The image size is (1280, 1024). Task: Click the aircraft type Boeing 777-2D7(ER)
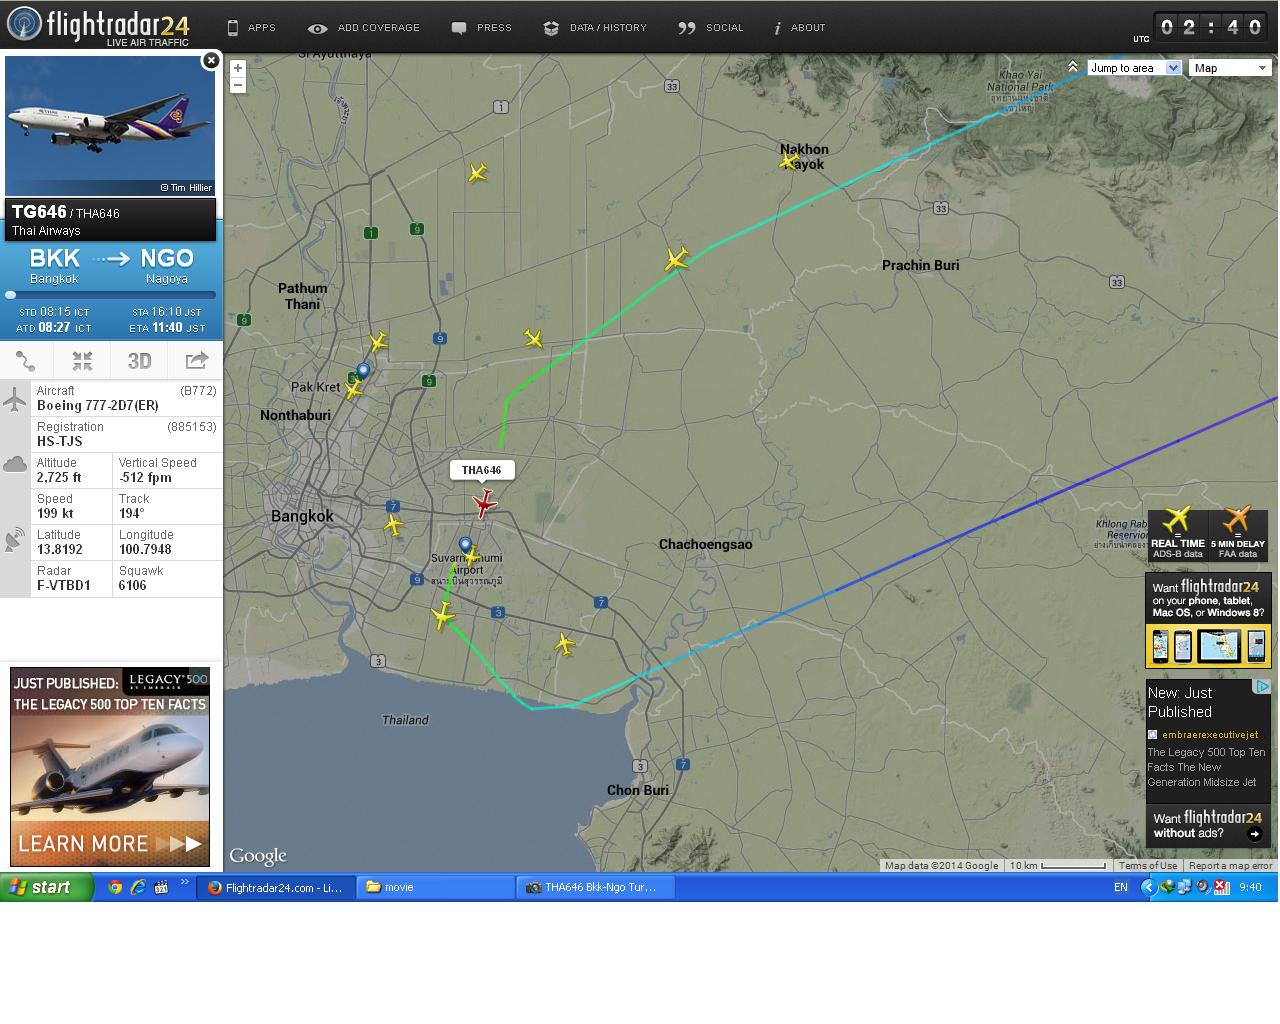click(98, 406)
